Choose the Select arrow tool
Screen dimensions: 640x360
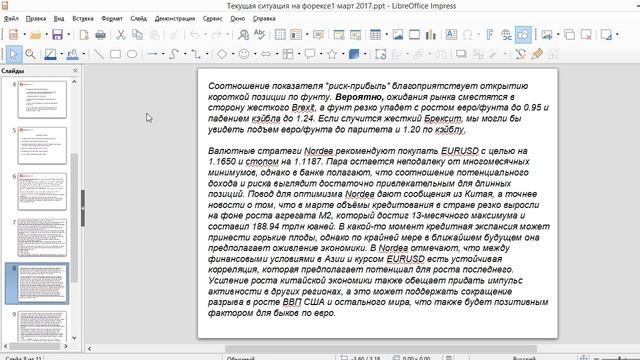[13, 54]
